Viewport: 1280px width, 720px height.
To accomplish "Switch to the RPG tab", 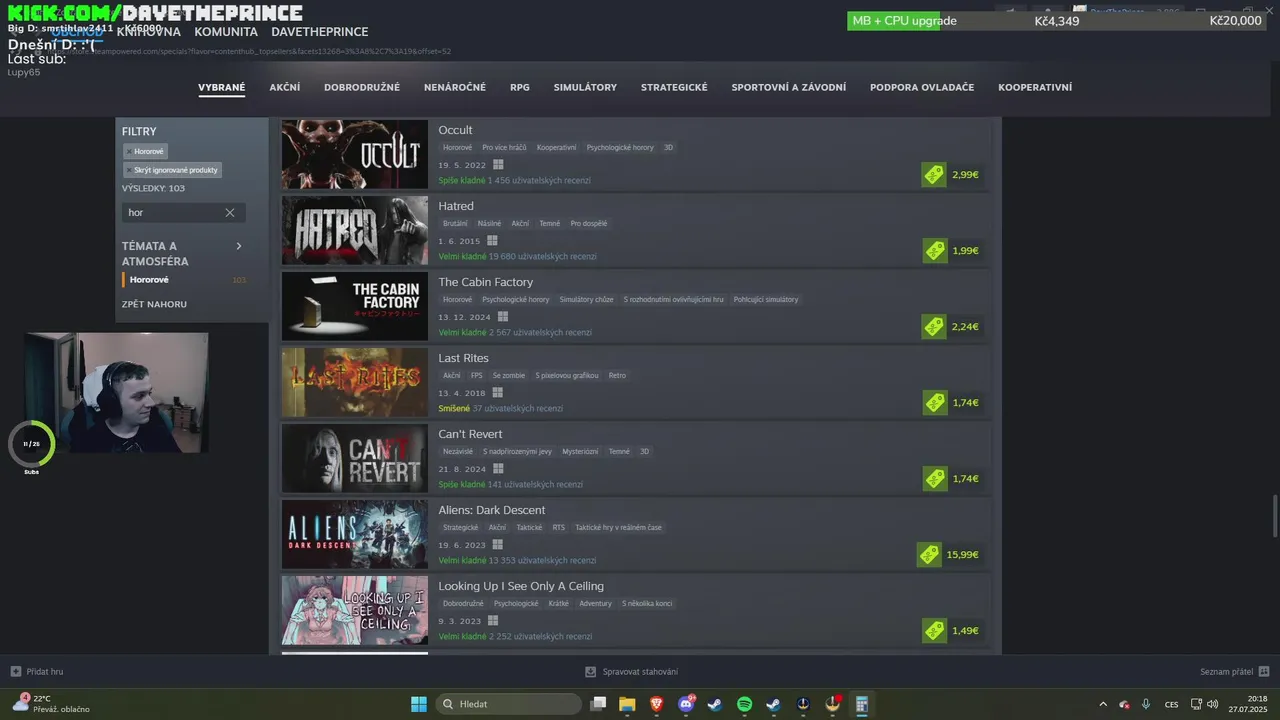I will click(520, 87).
